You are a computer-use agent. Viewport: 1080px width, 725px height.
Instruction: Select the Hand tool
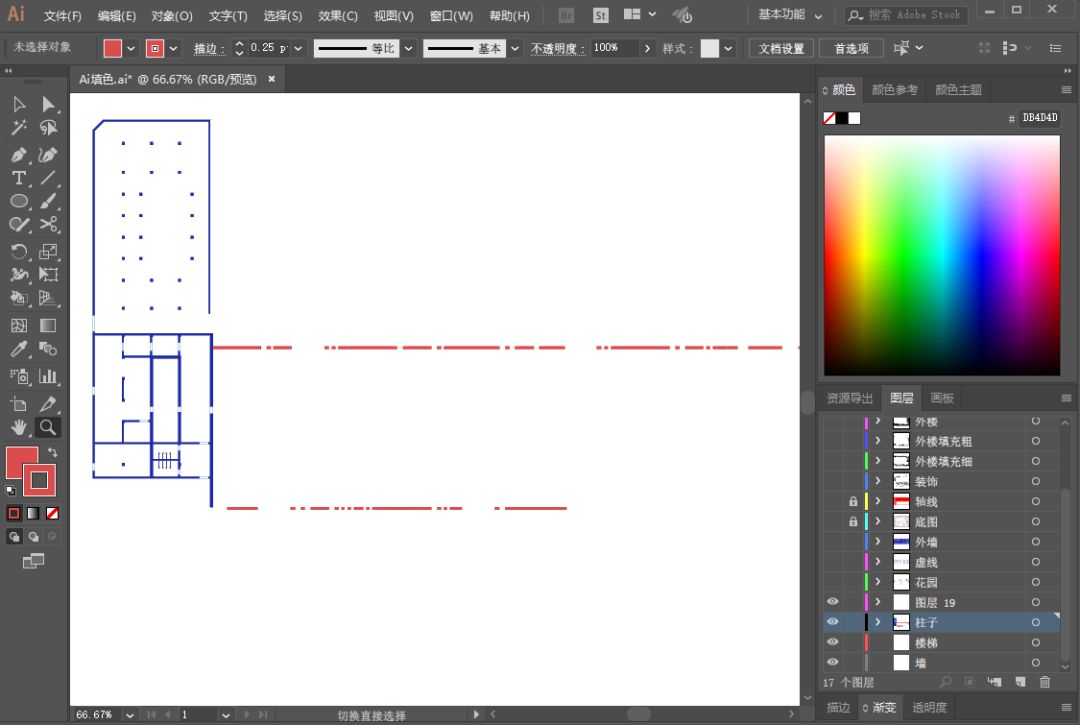[19, 428]
